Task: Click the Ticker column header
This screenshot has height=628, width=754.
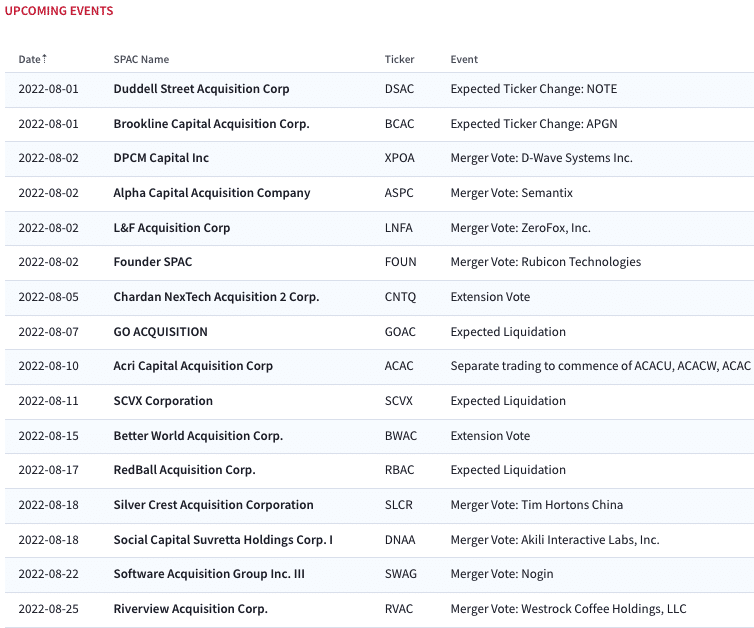Action: click(x=399, y=59)
